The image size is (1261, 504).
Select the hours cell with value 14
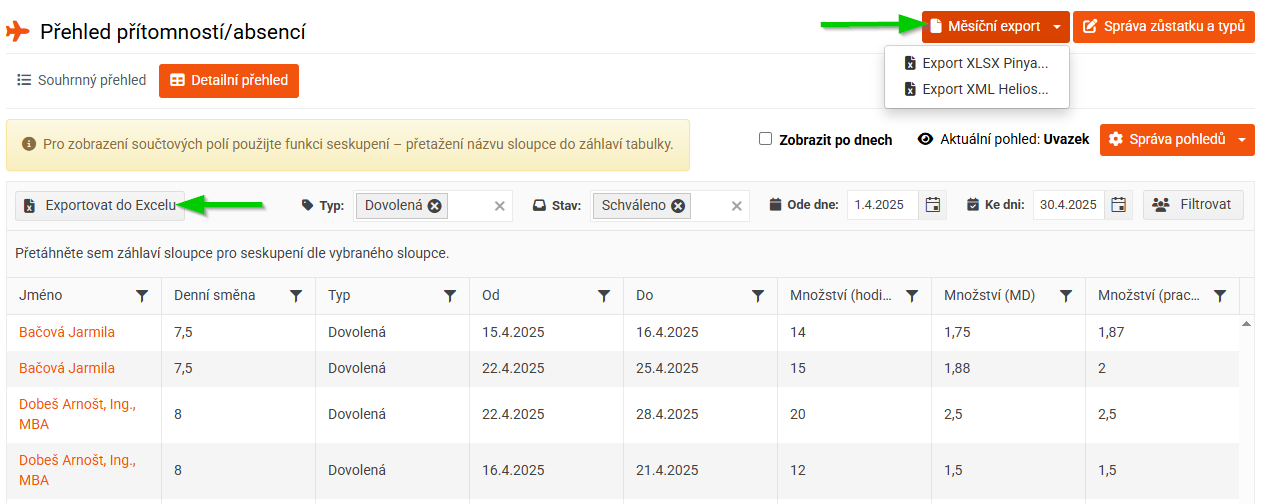[x=854, y=332]
